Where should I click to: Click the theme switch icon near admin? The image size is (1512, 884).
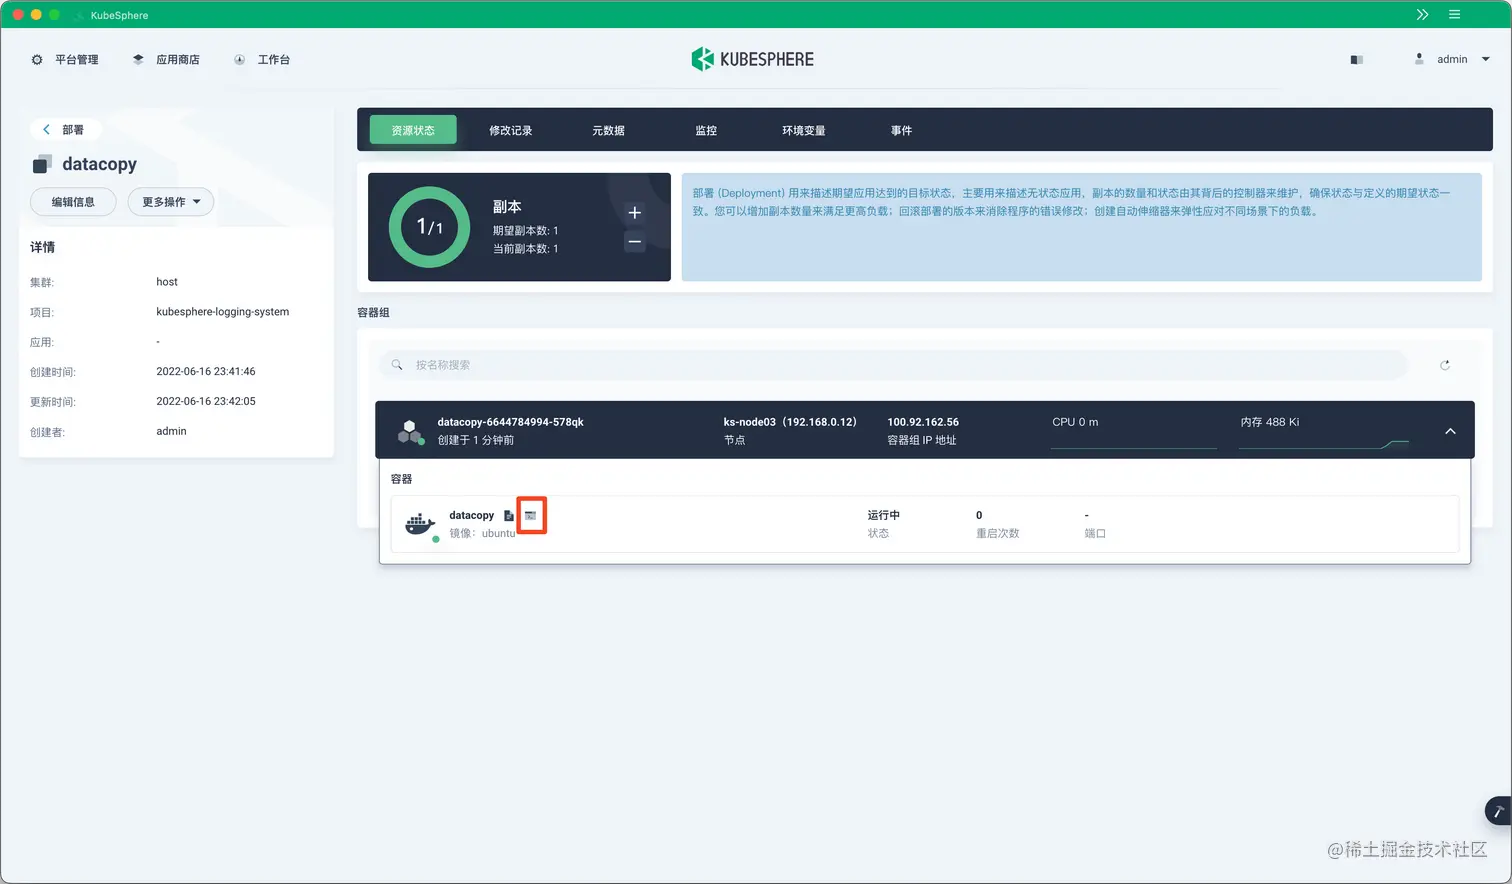[1357, 60]
